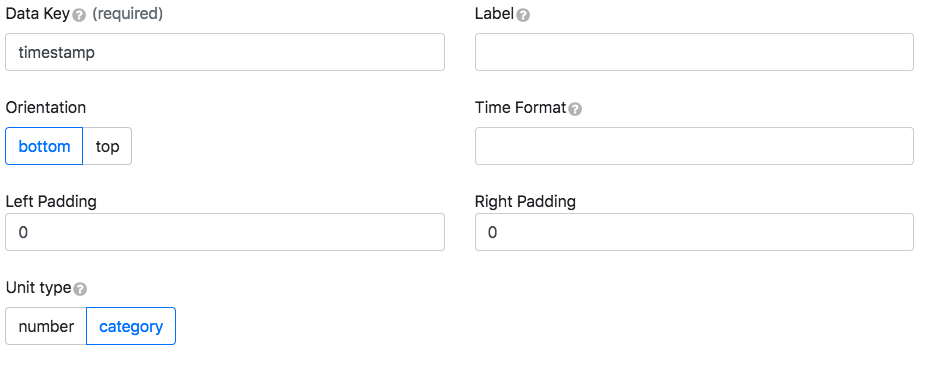The width and height of the screenshot is (927, 373).
Task: Click the Left Padding label text
Action: 51,202
